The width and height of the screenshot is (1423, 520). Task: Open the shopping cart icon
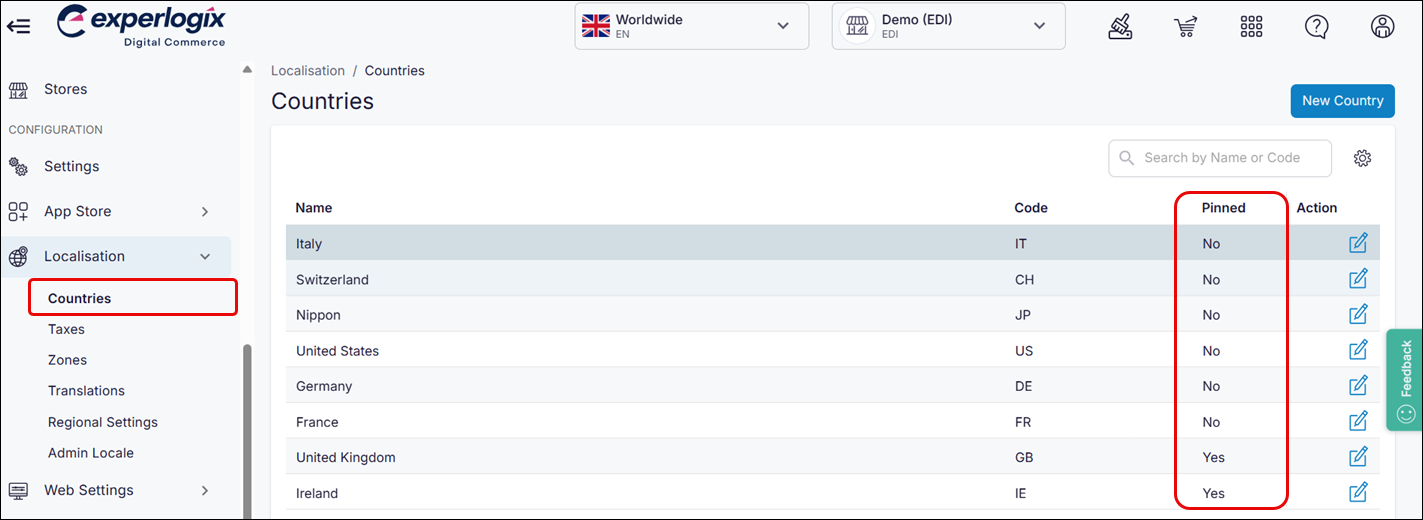click(1186, 27)
